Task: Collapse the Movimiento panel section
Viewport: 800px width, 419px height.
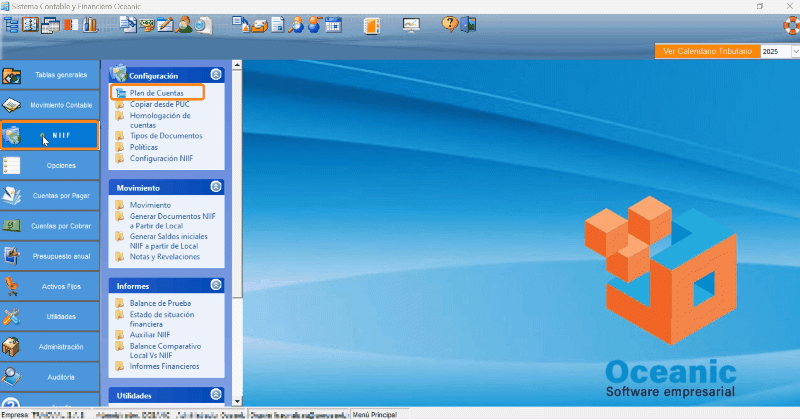Action: [216, 187]
